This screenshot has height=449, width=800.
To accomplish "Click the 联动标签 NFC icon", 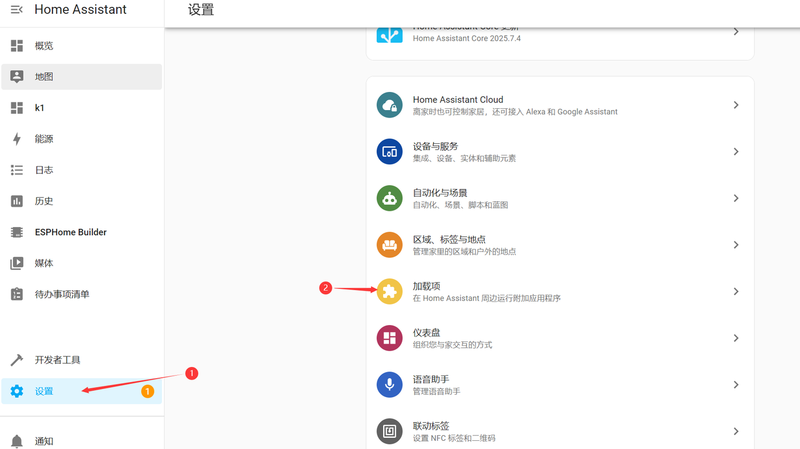I will click(389, 431).
